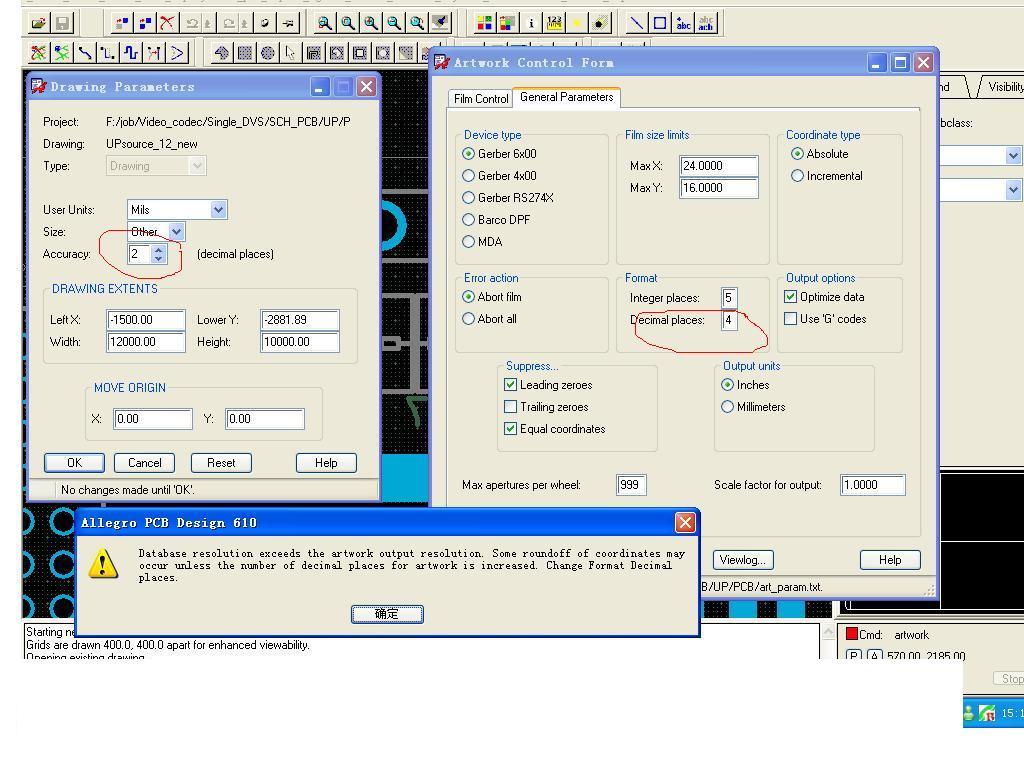
Task: Select the Text Edit abc icon
Action: pos(706,24)
